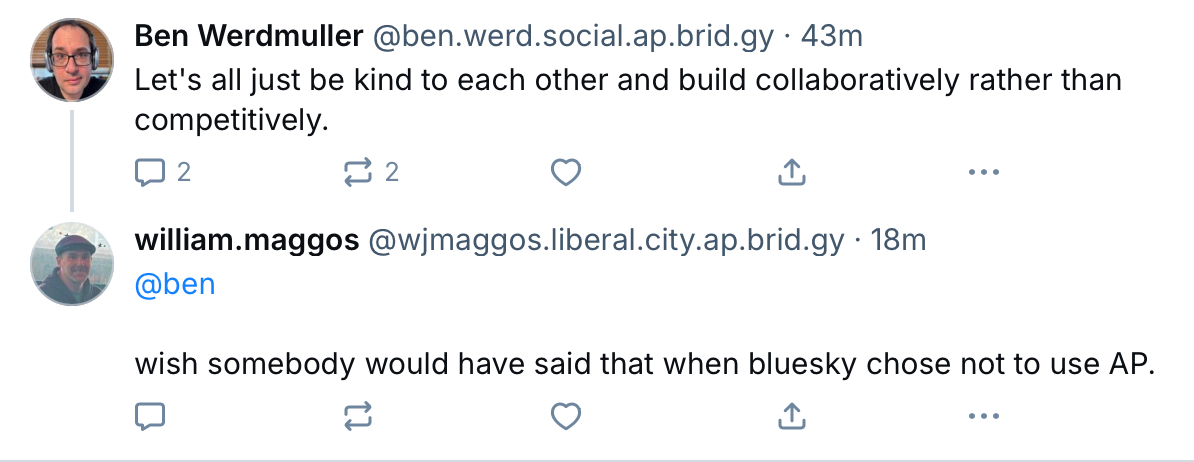Image resolution: width=1194 pixels, height=462 pixels.
Task: Repost Ben Werdmuller's post
Action: coord(357,173)
